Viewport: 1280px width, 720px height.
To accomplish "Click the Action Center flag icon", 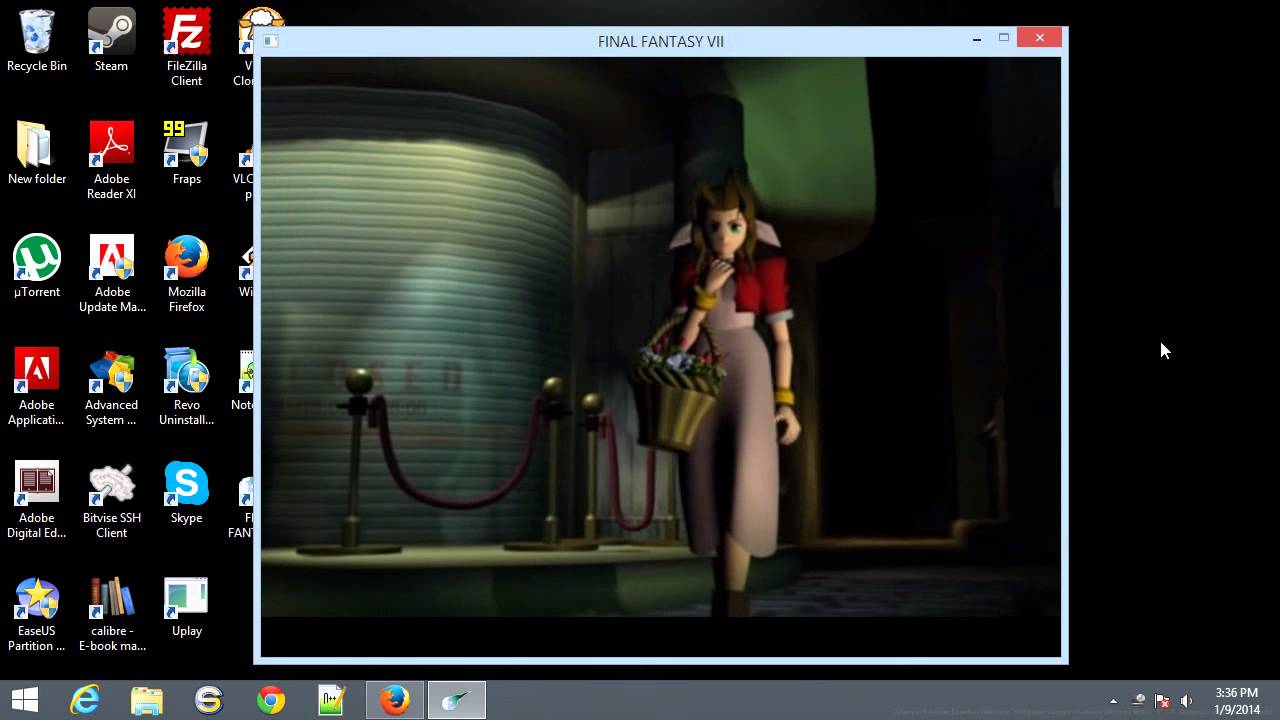I will (1162, 701).
